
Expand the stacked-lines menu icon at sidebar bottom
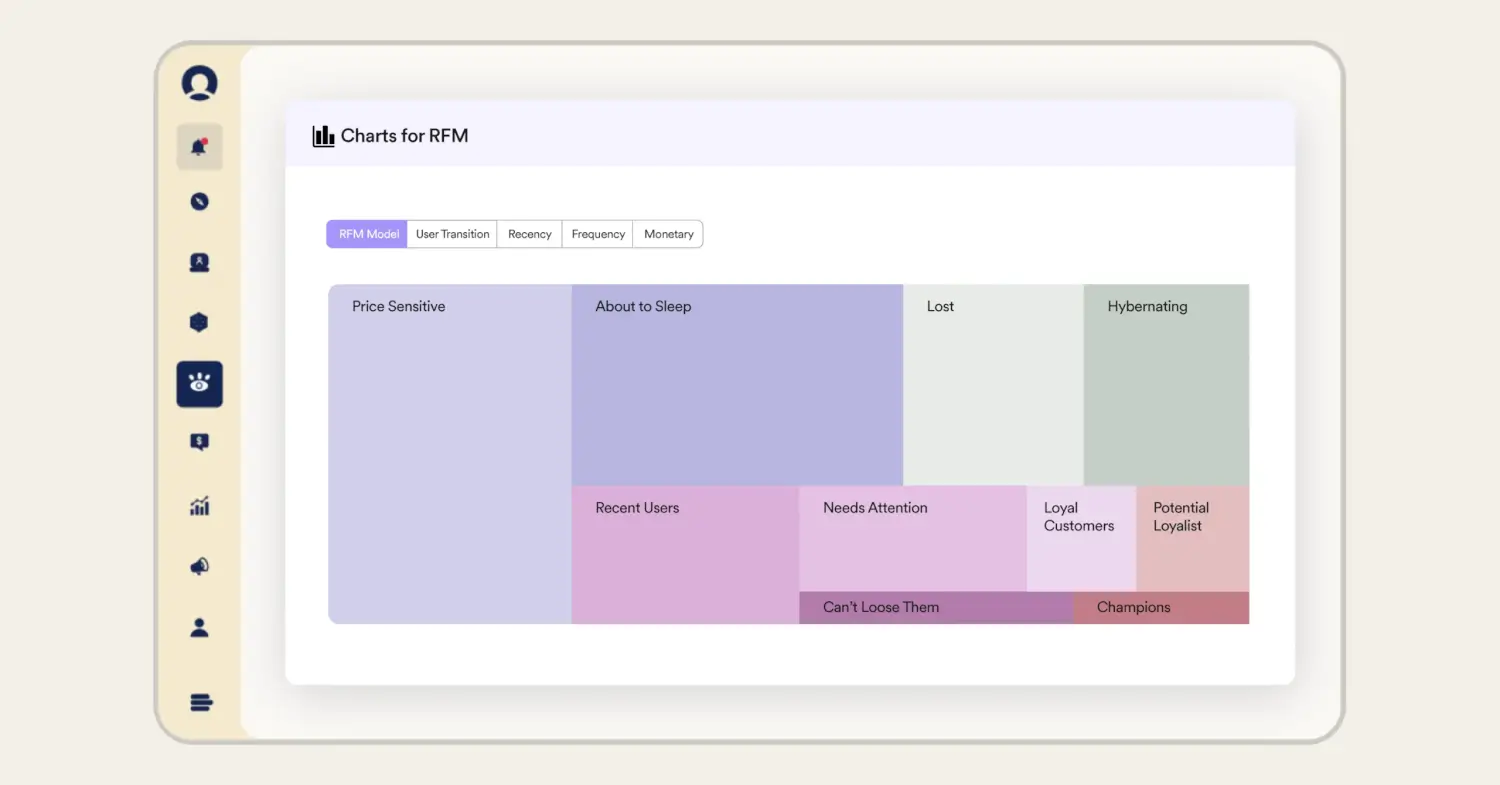[x=201, y=703]
